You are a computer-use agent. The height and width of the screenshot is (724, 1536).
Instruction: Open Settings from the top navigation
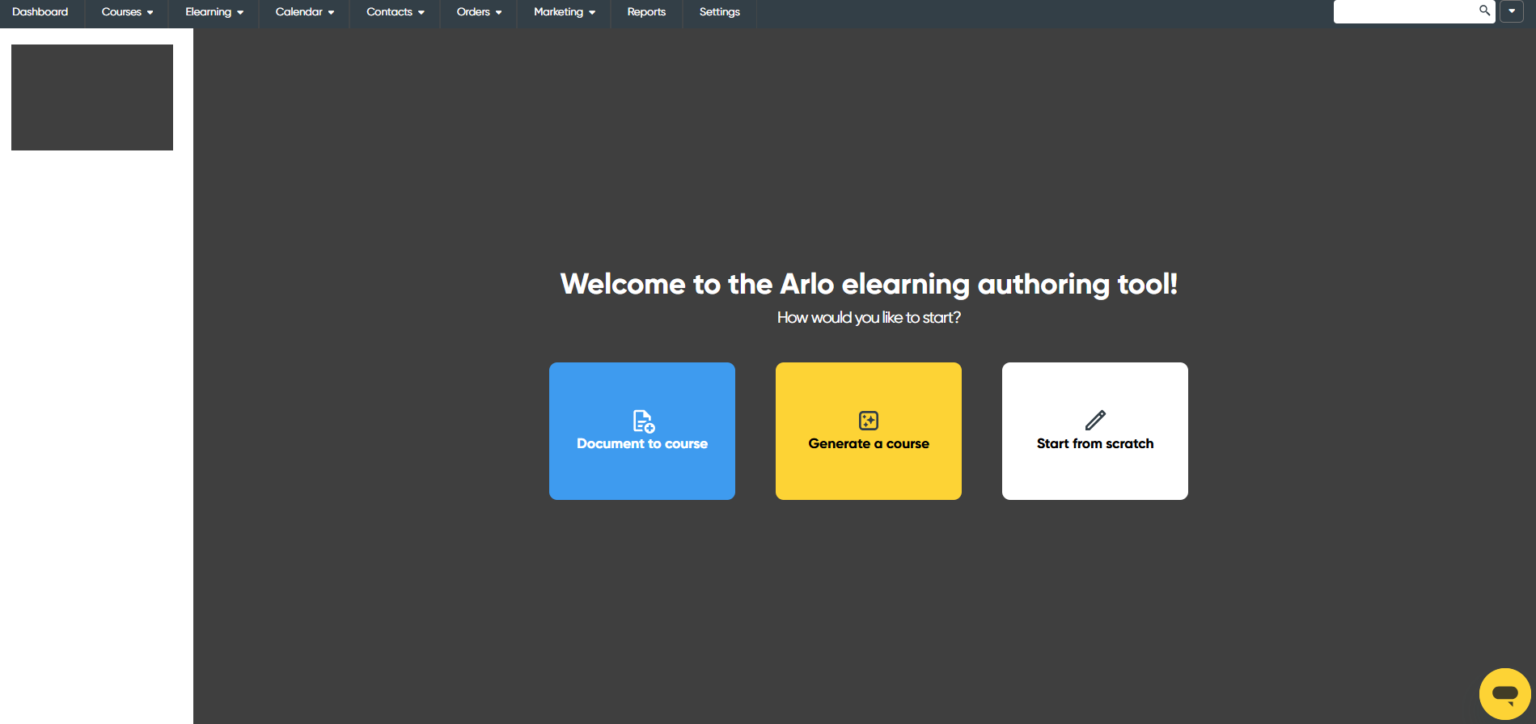pos(719,12)
